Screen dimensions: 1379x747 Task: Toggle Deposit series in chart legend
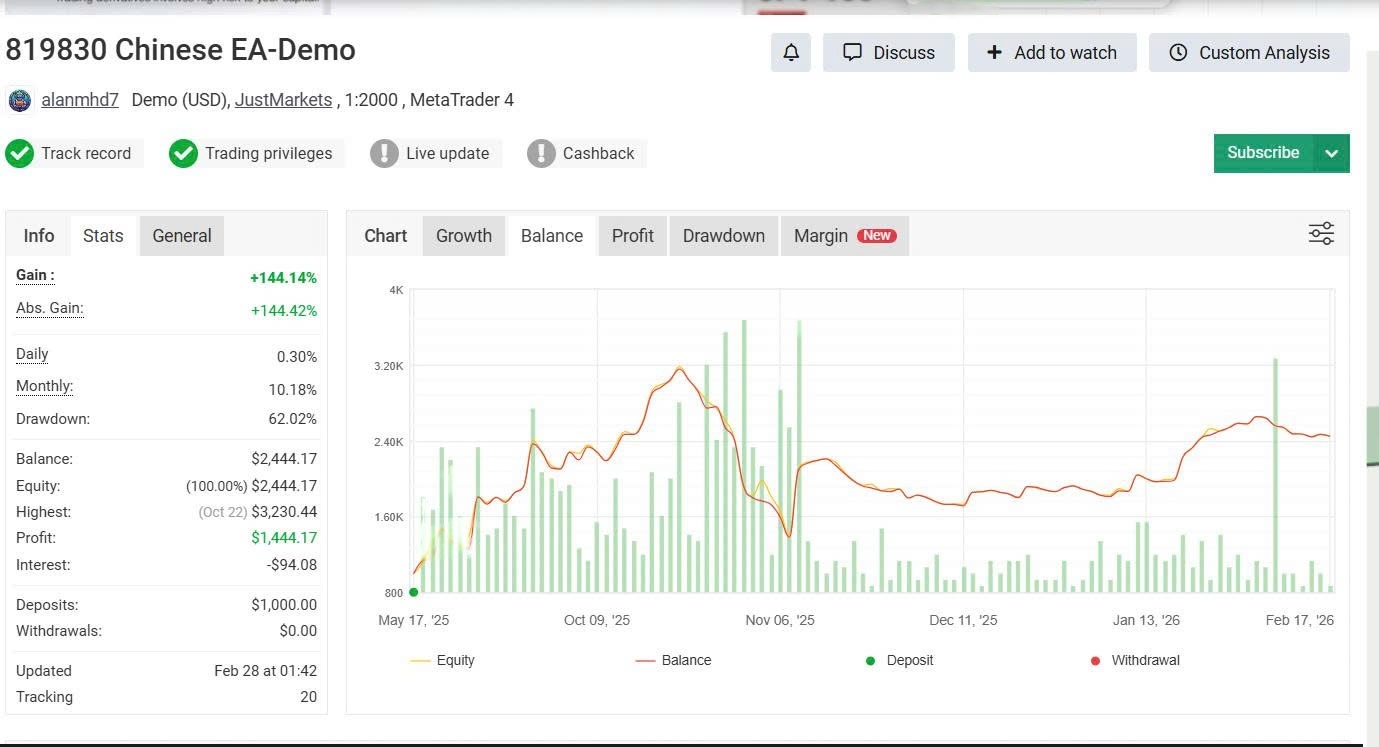pyautogui.click(x=899, y=660)
